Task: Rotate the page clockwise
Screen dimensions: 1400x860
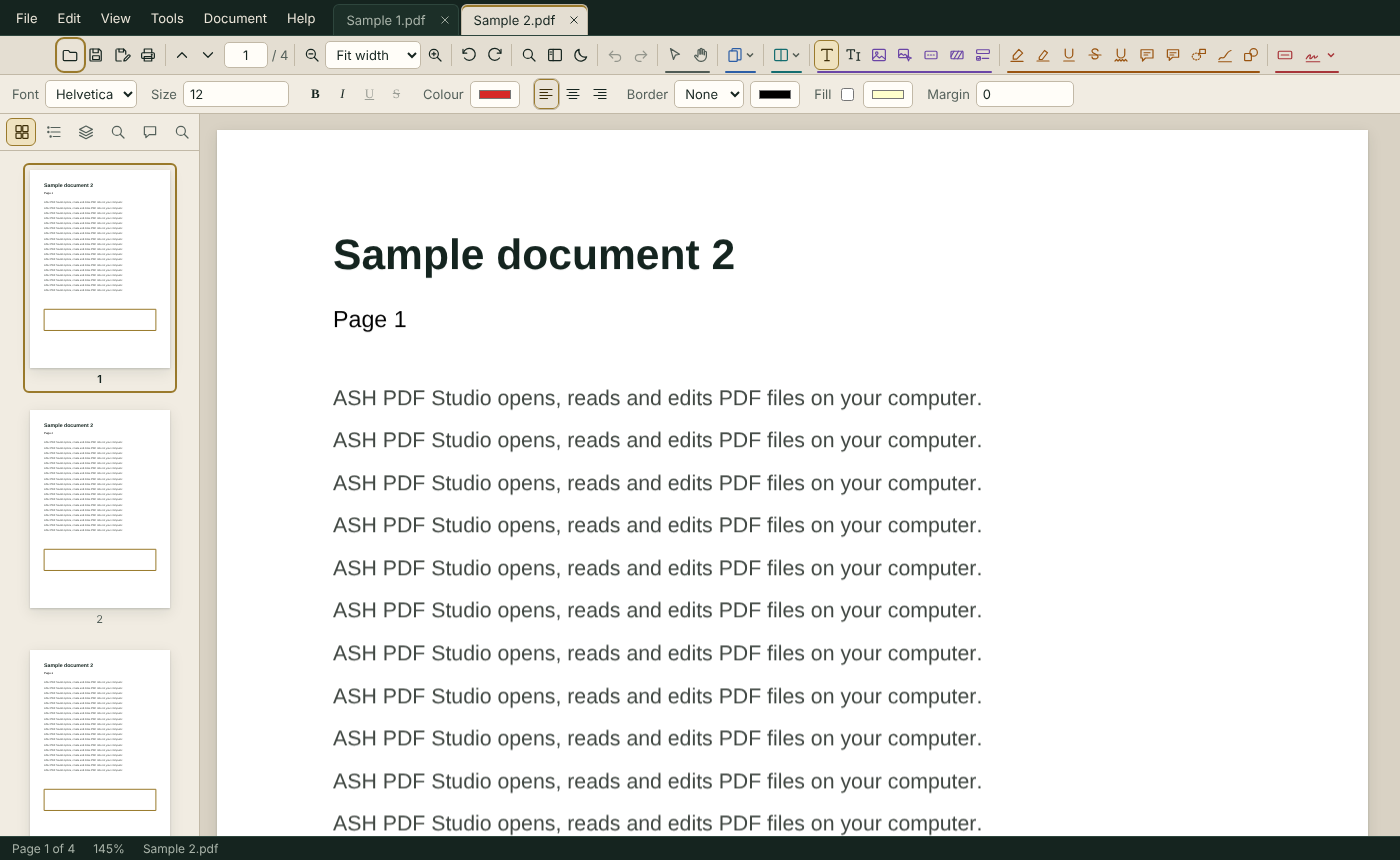Action: click(x=495, y=55)
